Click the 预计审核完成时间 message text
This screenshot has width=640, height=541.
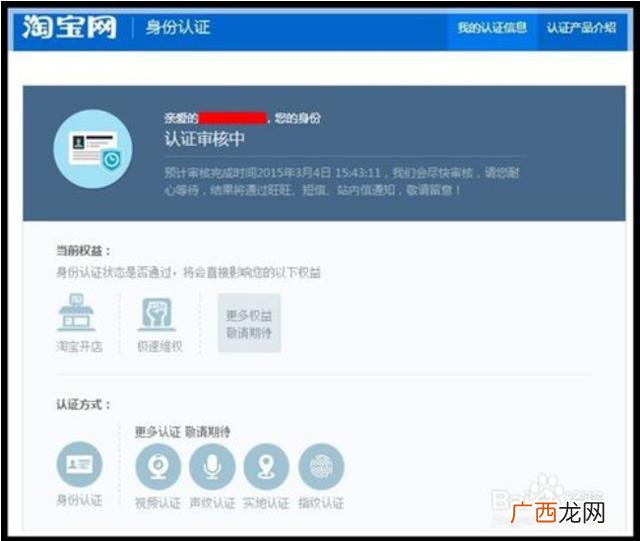click(x=342, y=181)
